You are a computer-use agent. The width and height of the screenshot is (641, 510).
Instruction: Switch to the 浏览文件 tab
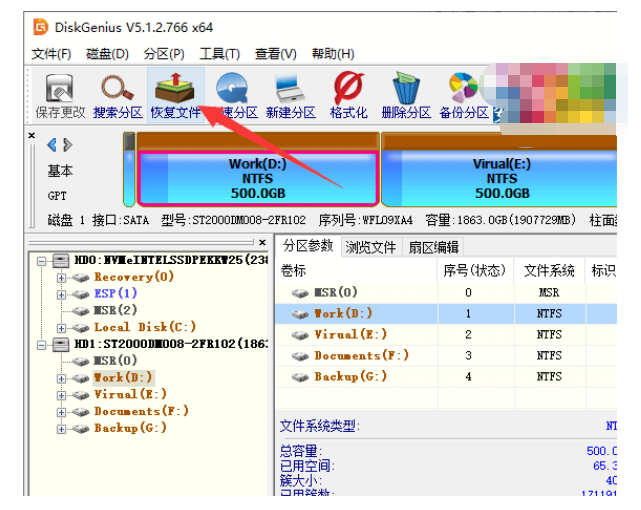pos(371,247)
